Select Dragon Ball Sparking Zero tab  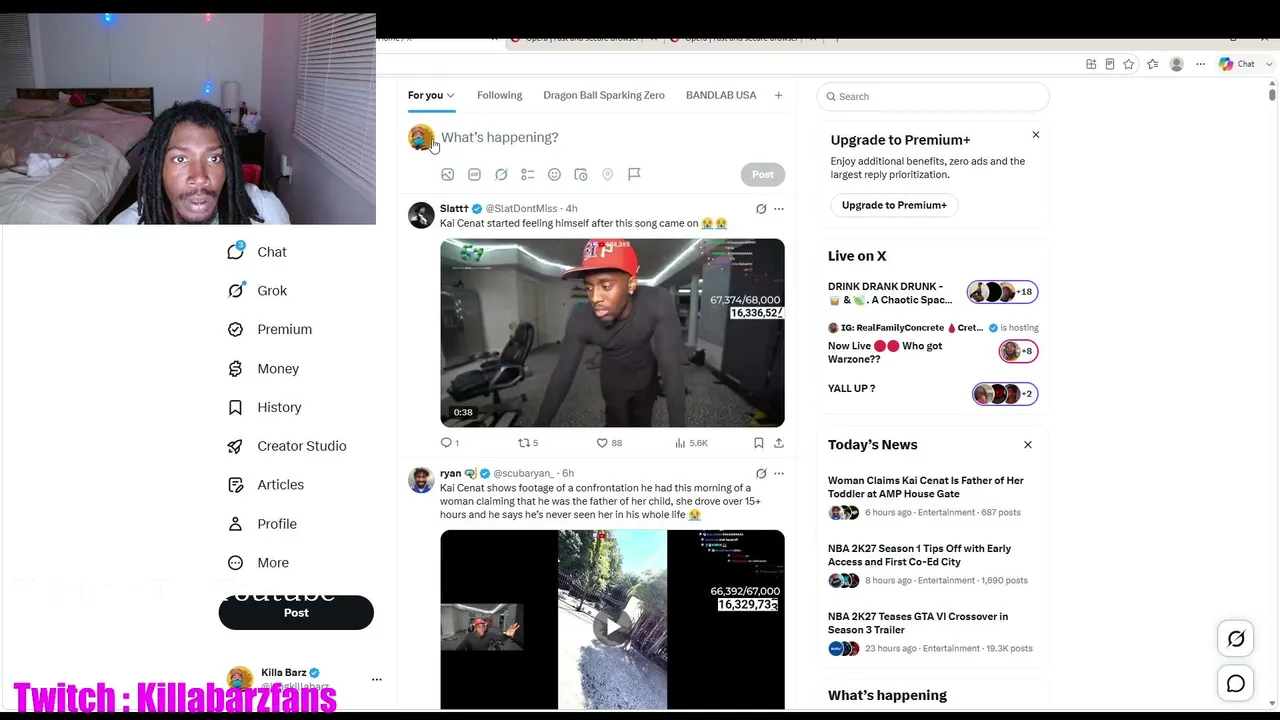[604, 95]
